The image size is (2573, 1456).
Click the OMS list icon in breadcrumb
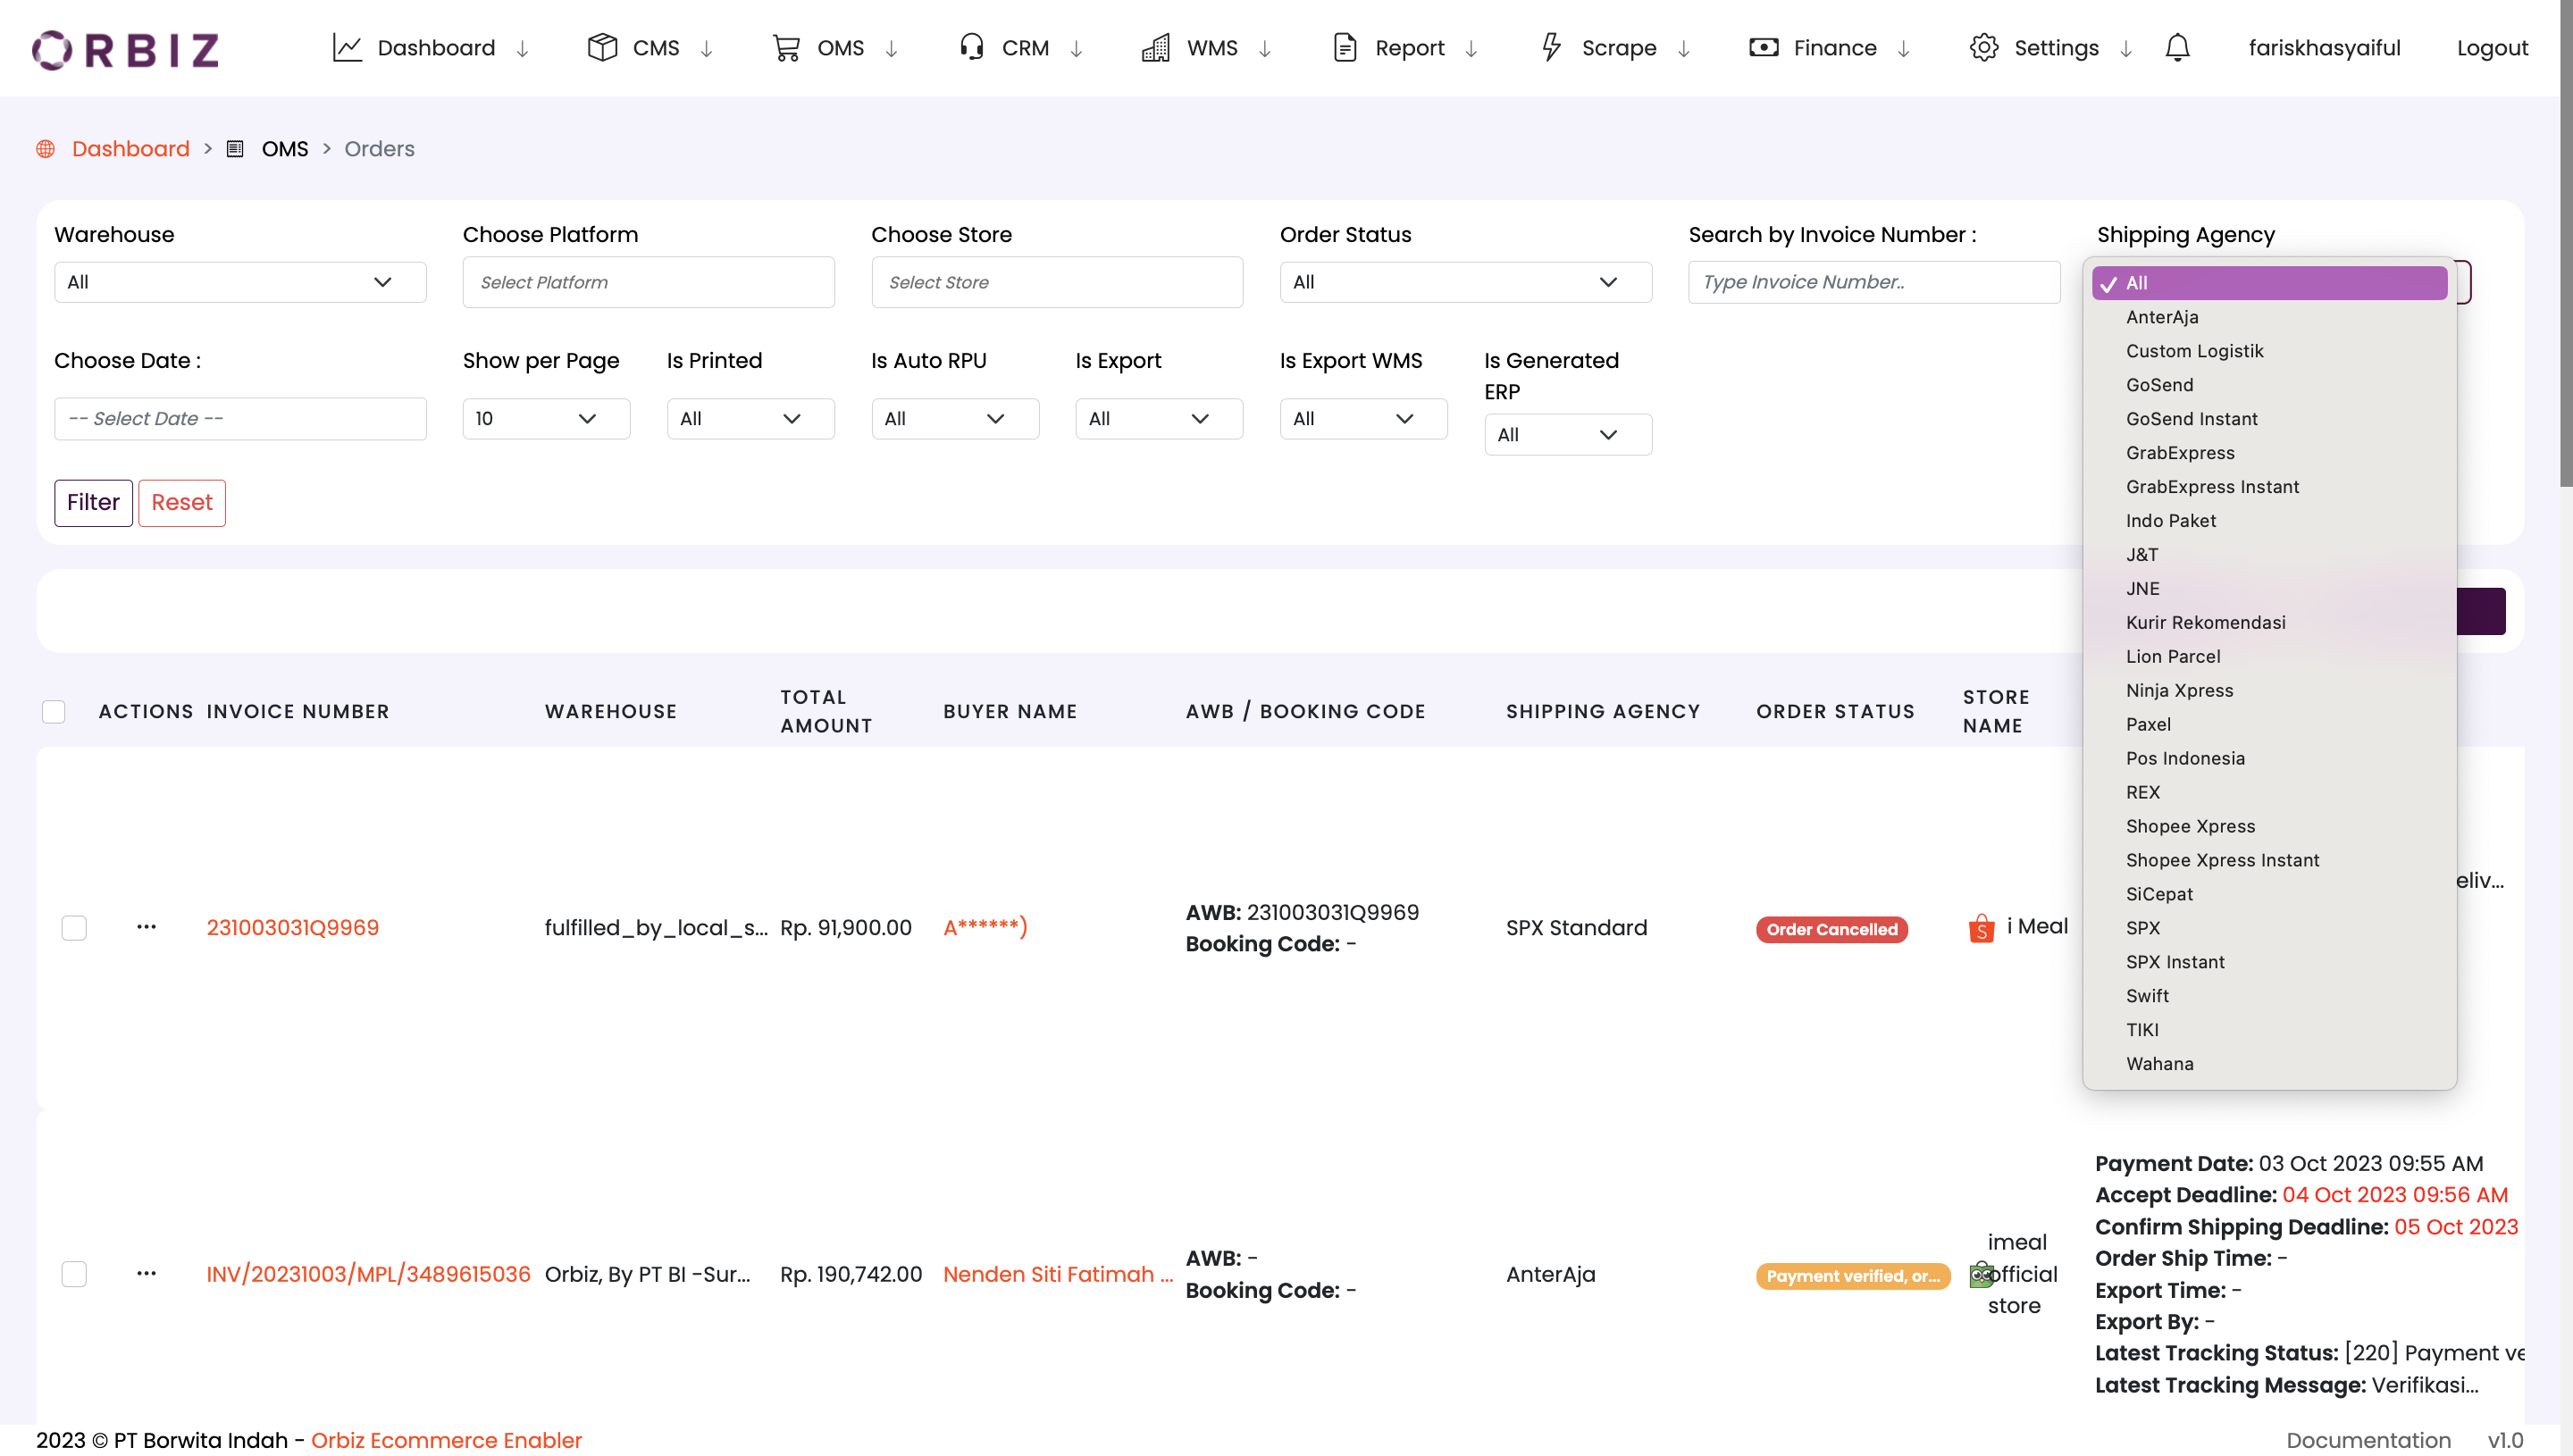point(235,149)
